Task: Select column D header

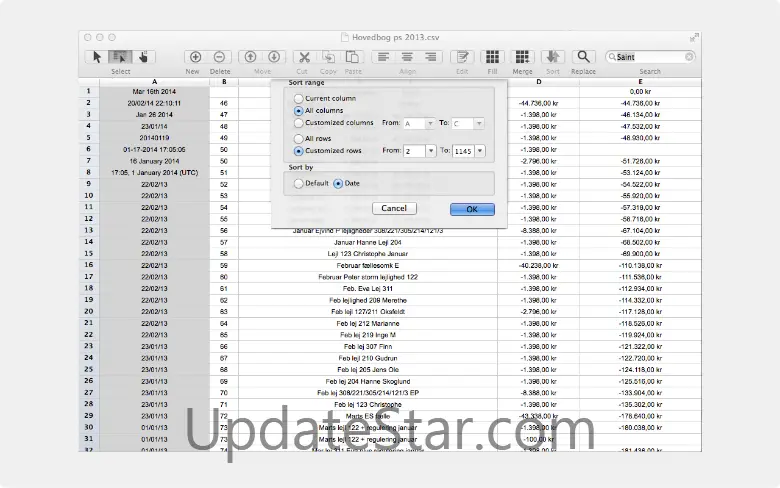Action: click(539, 82)
